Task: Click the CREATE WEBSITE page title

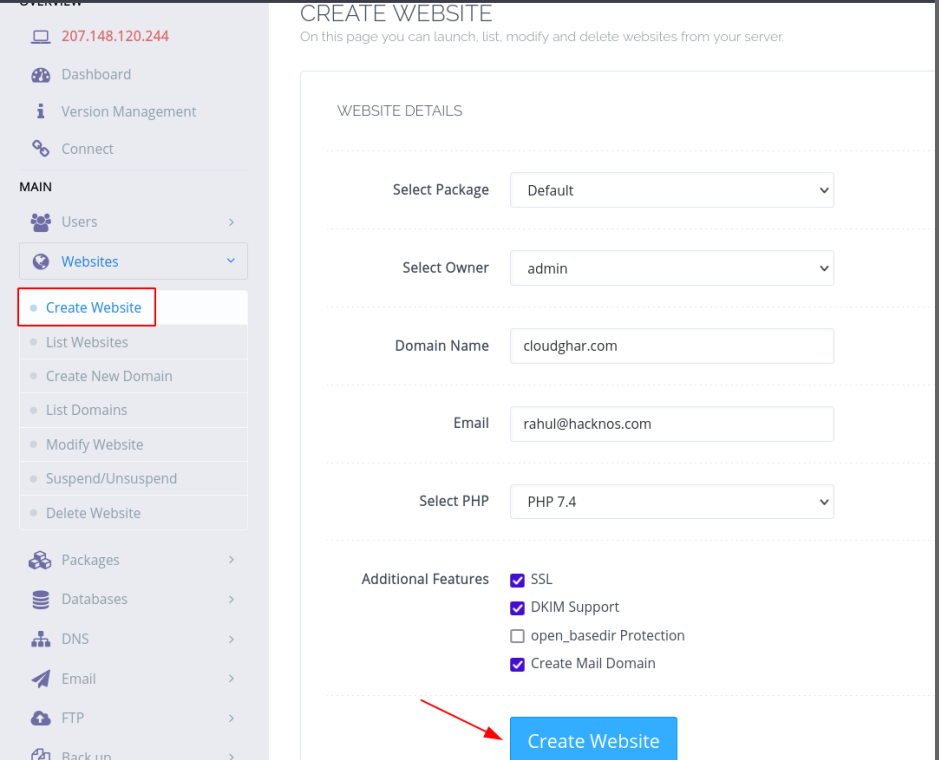Action: click(x=396, y=13)
